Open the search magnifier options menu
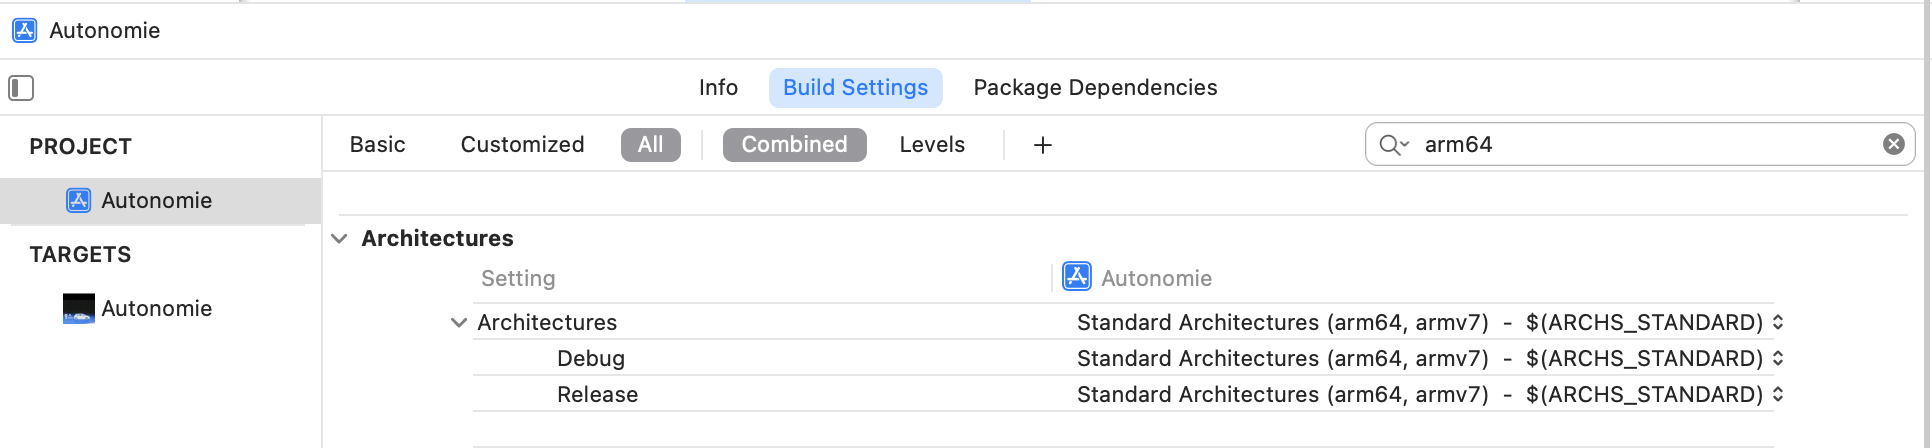This screenshot has width=1932, height=448. point(1393,145)
